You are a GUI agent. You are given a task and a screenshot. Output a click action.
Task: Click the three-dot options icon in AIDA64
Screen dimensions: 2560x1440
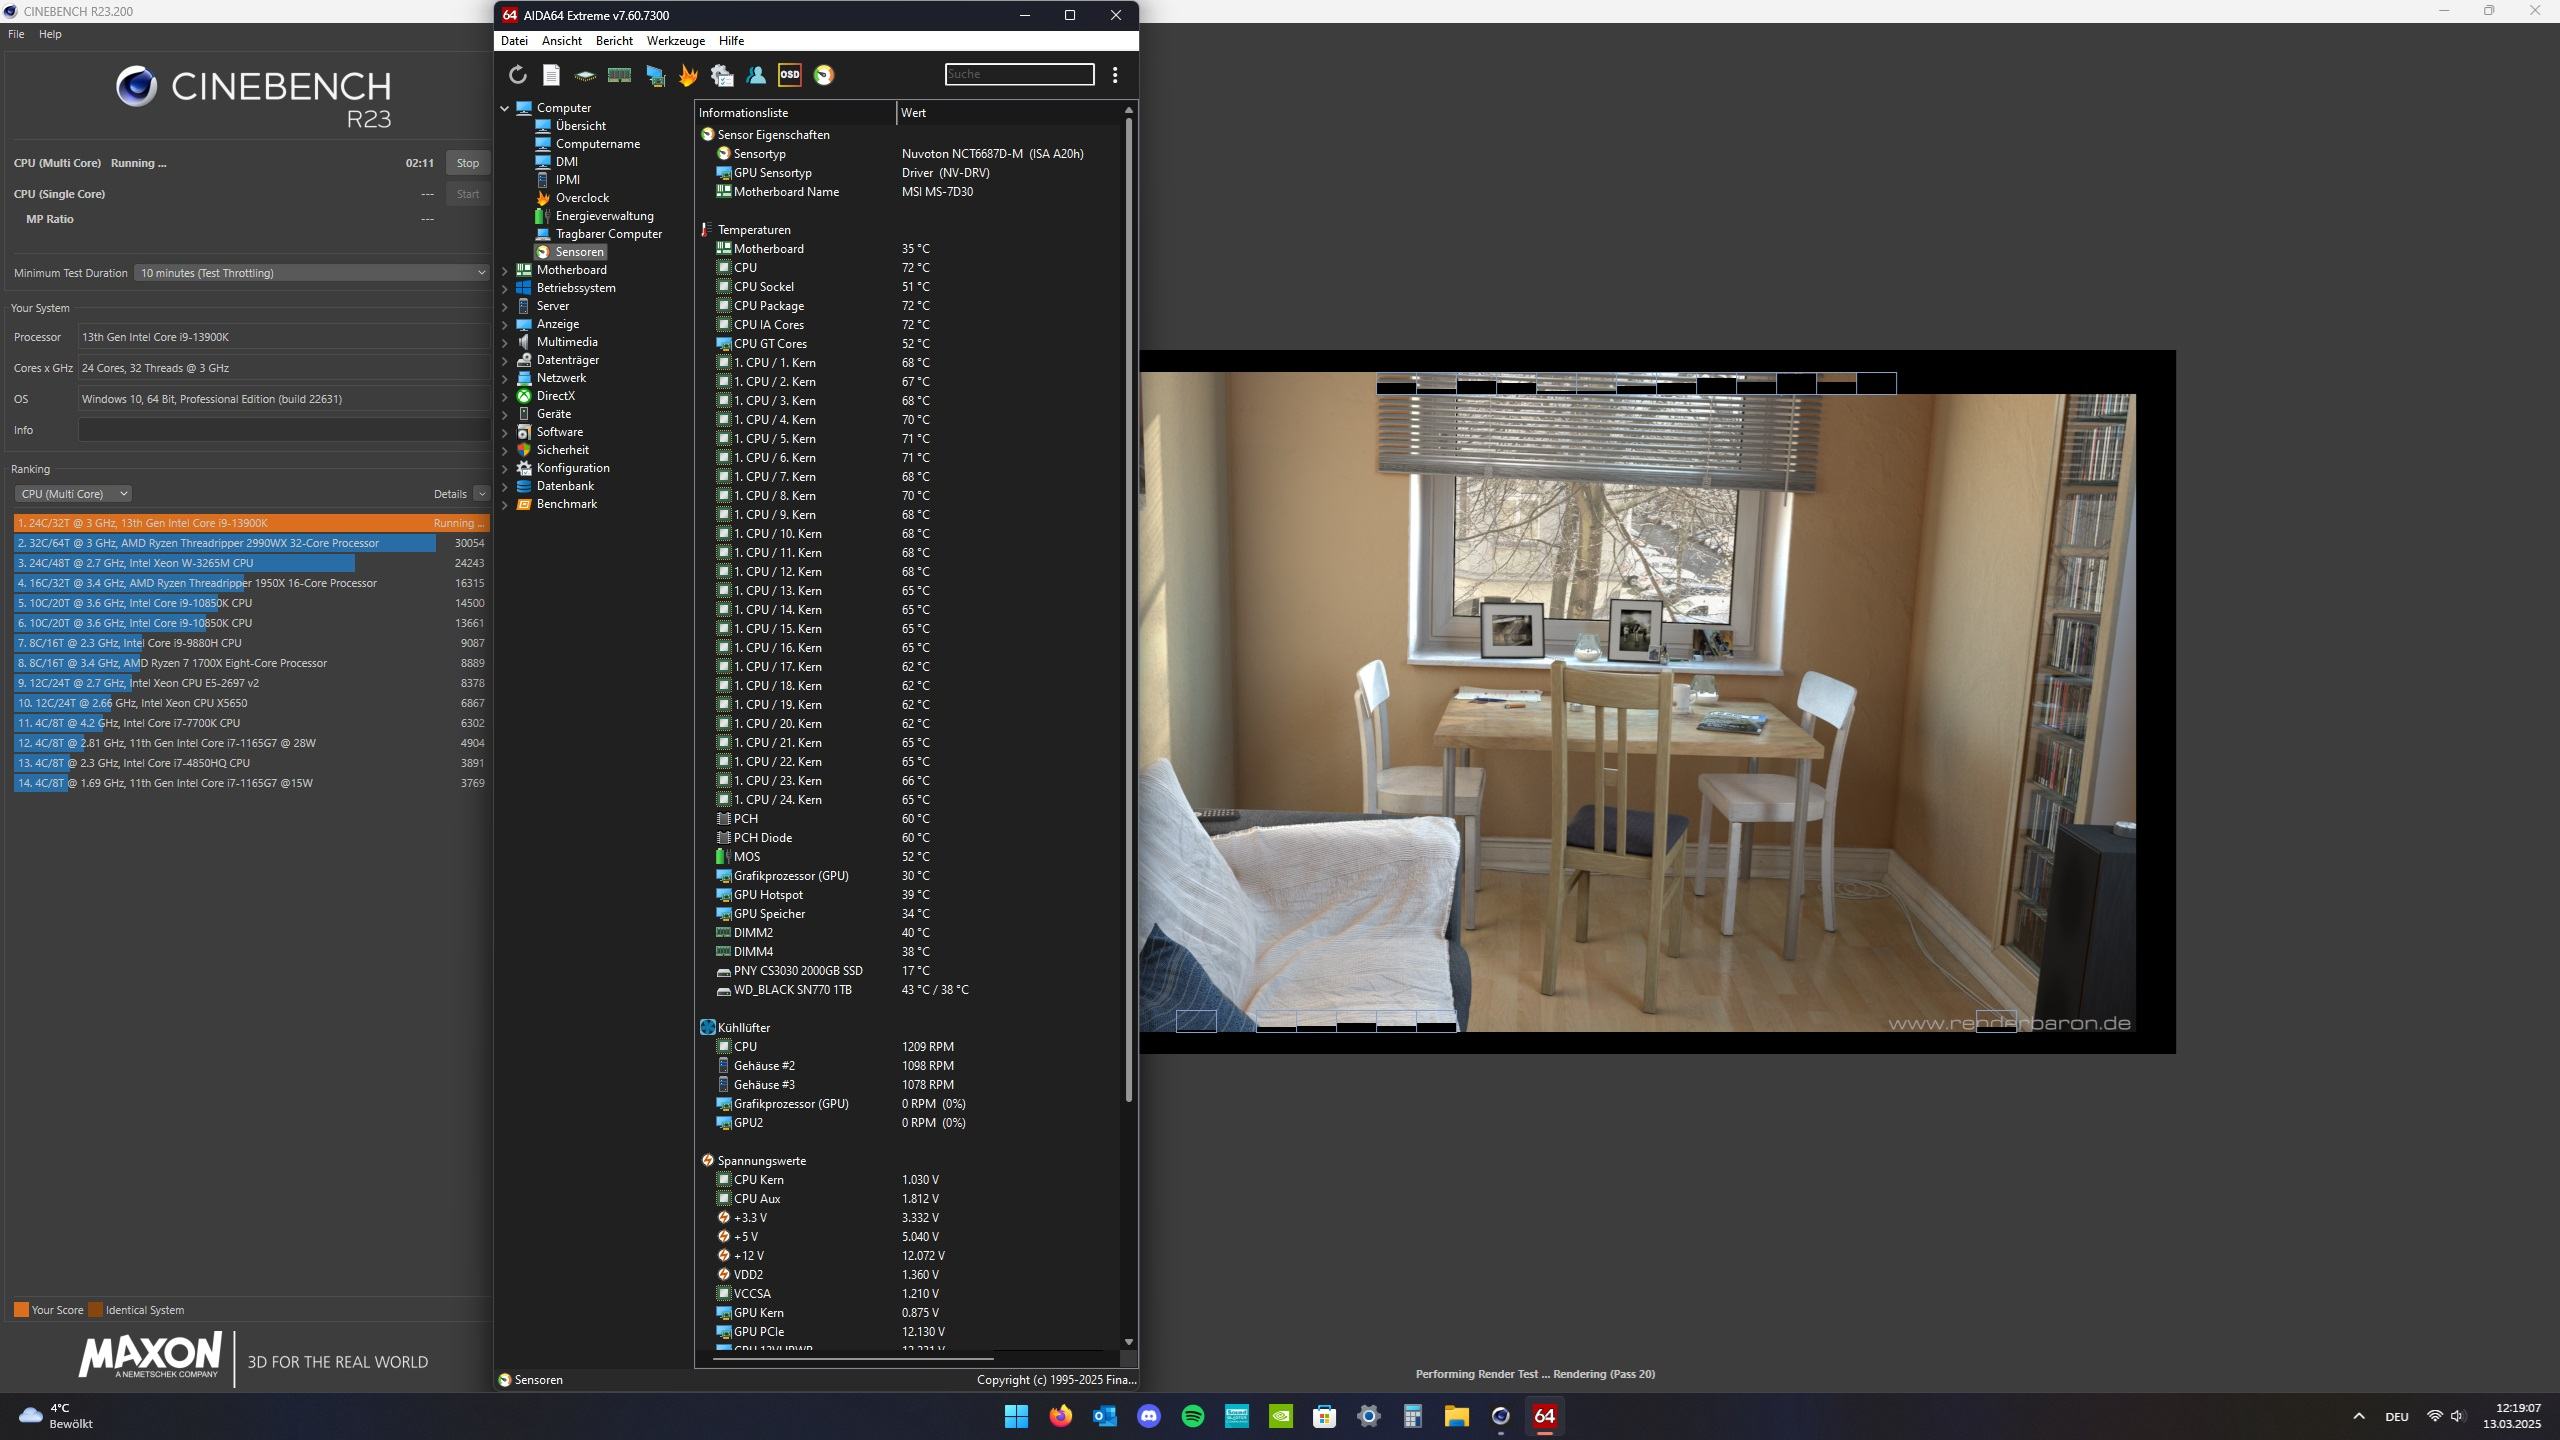[1115, 75]
